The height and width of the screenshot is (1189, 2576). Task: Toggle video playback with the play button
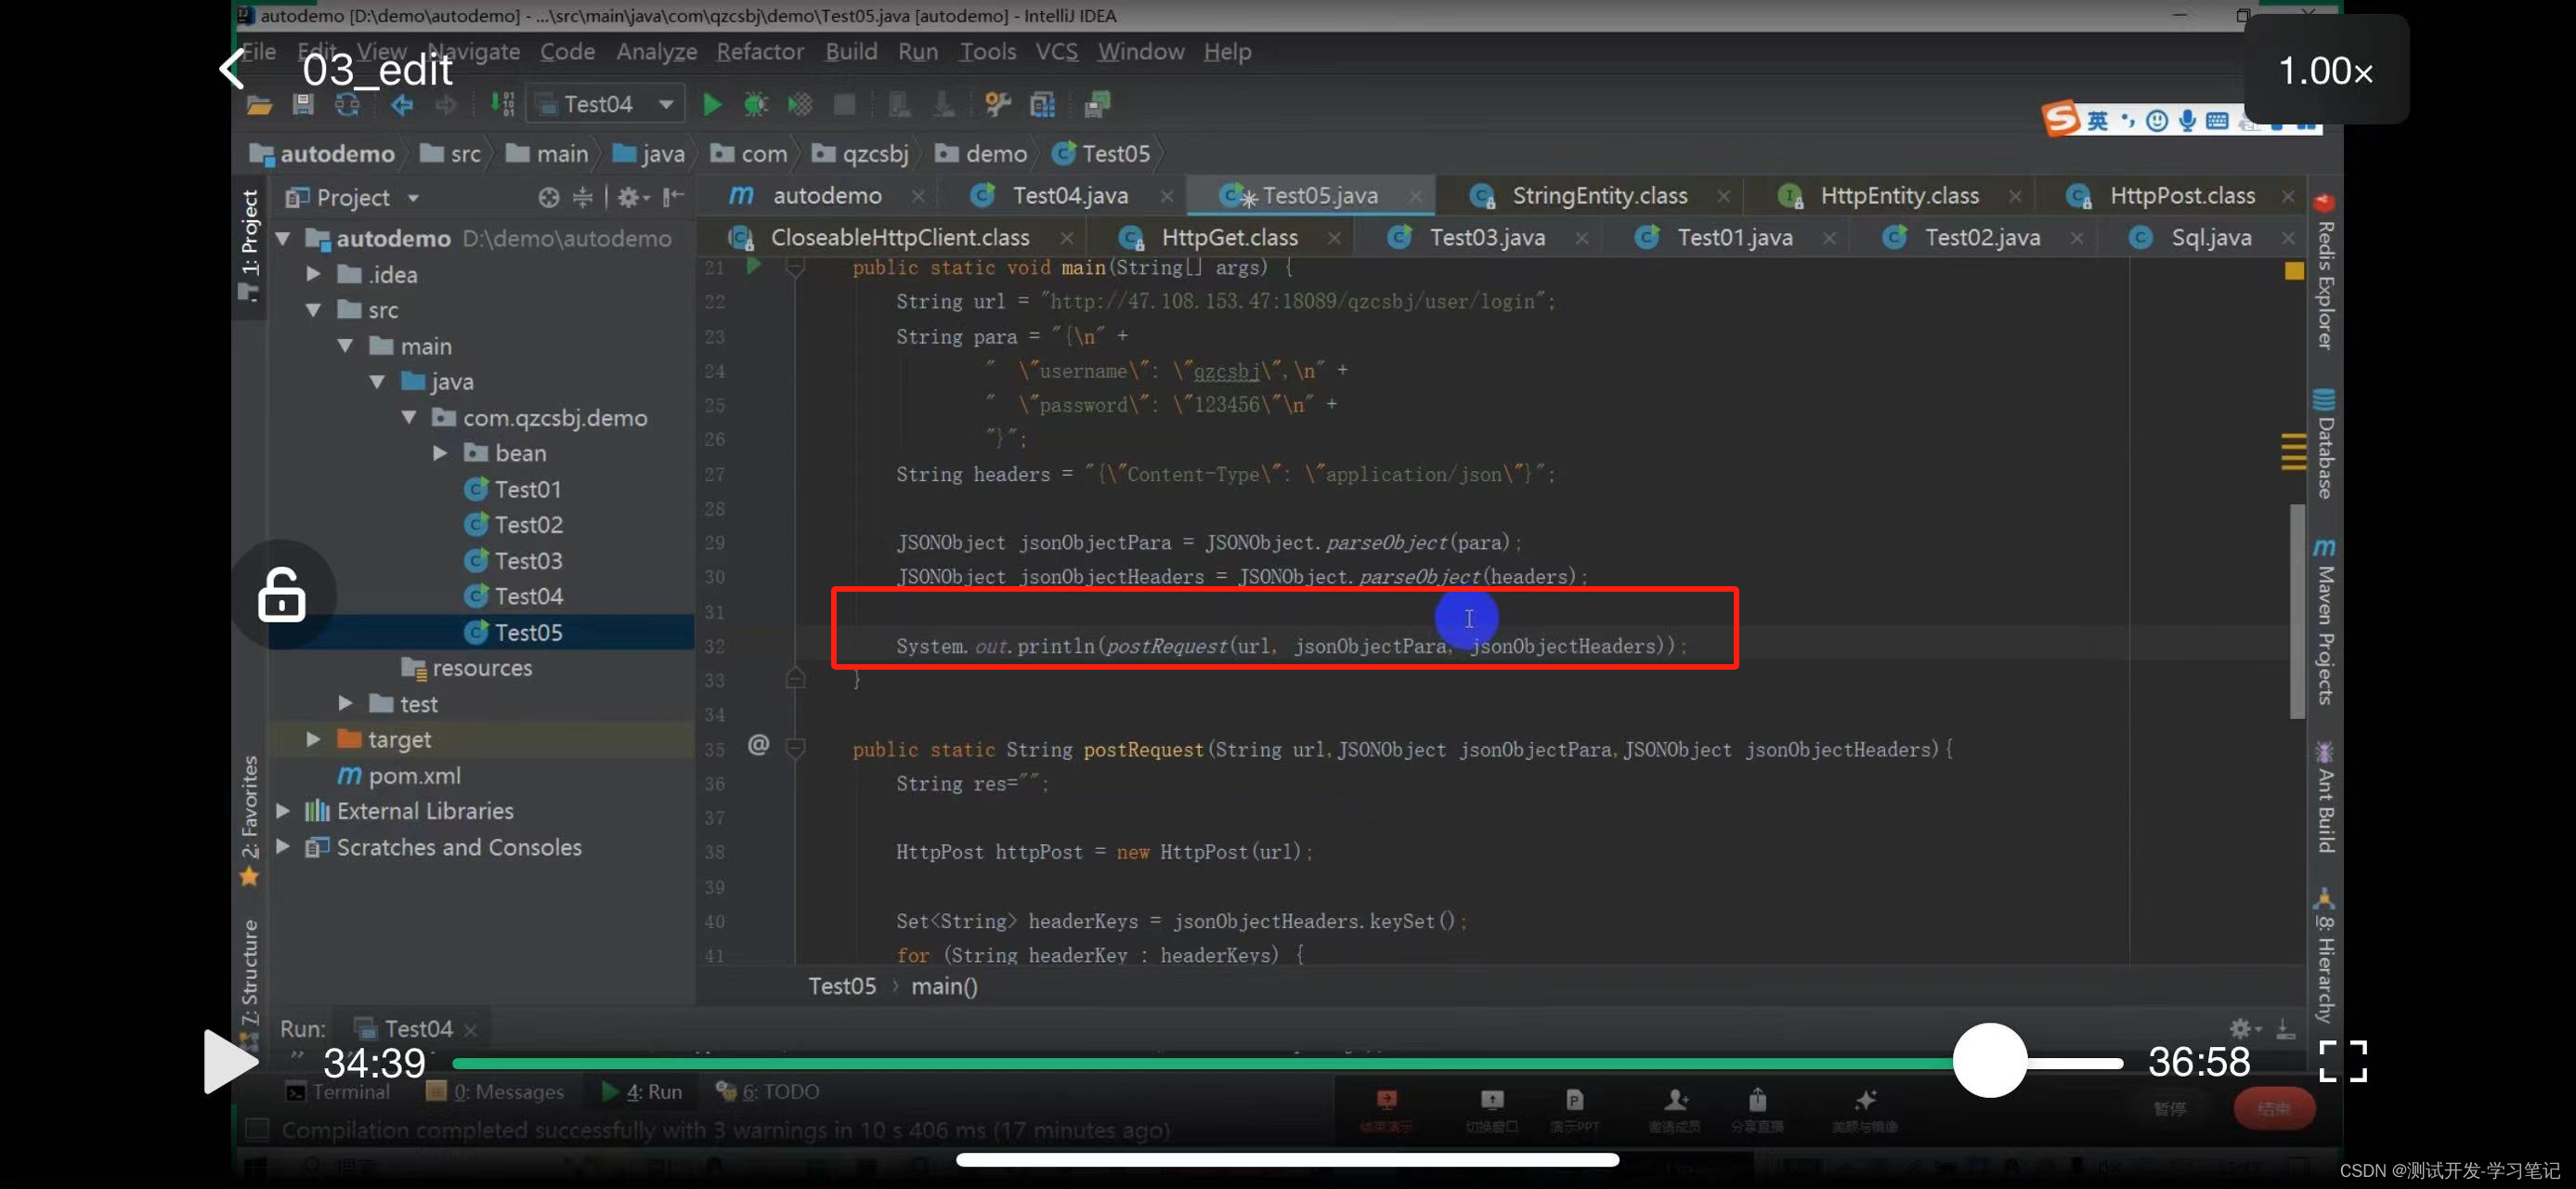230,1061
